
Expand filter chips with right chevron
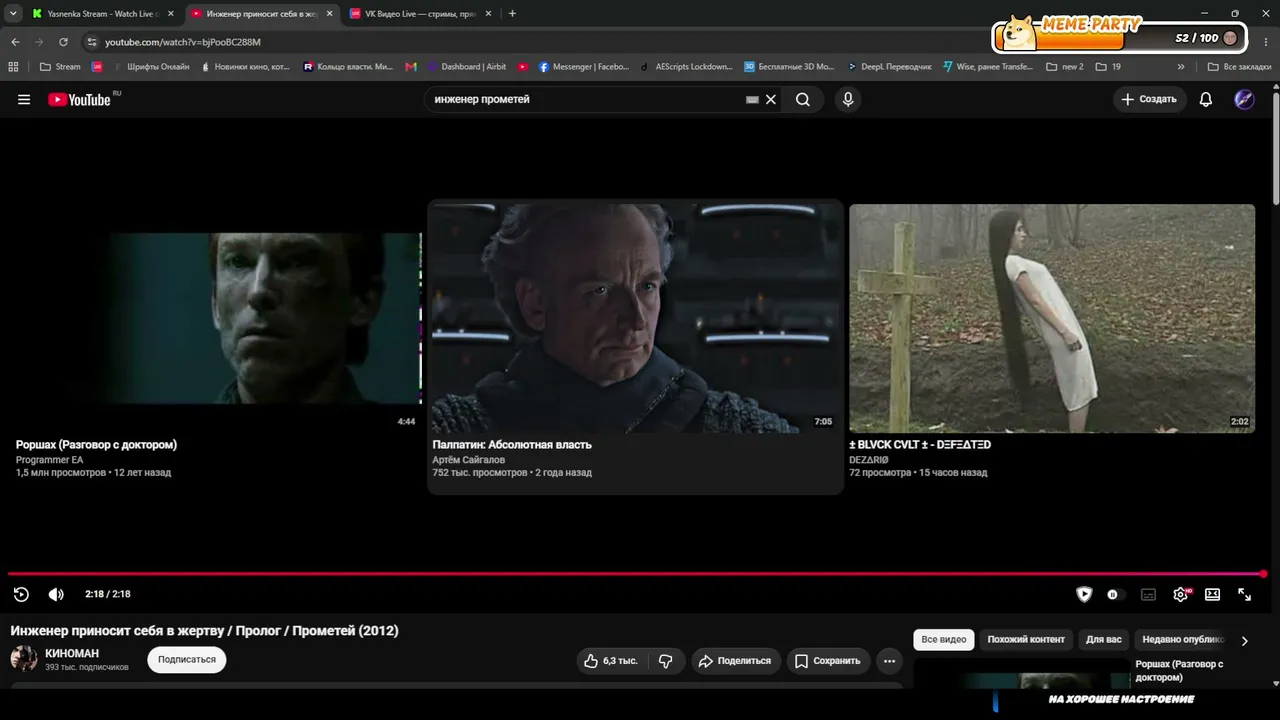[x=1244, y=641]
